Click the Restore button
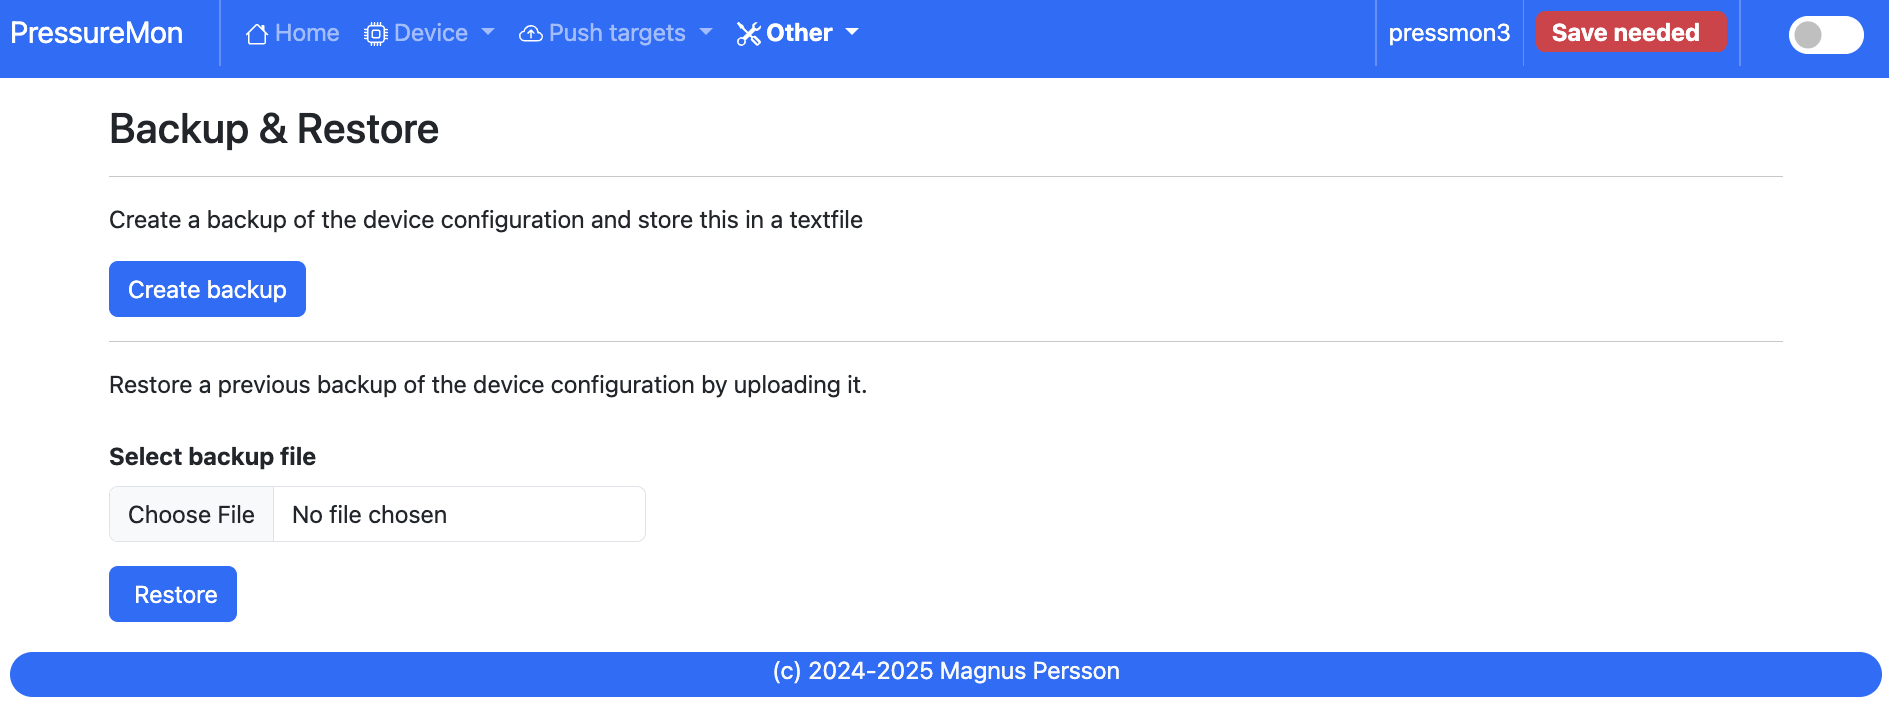1889x718 pixels. coord(173,594)
